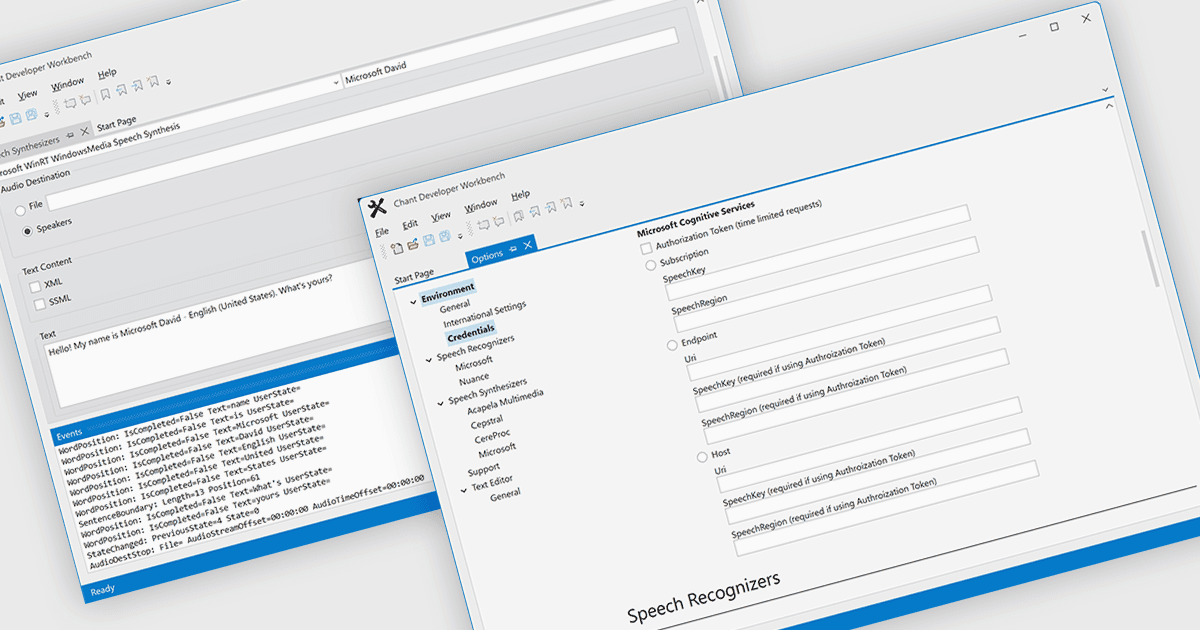The image size is (1200, 630).
Task: Collapse the Environment tree node
Action: (x=415, y=300)
